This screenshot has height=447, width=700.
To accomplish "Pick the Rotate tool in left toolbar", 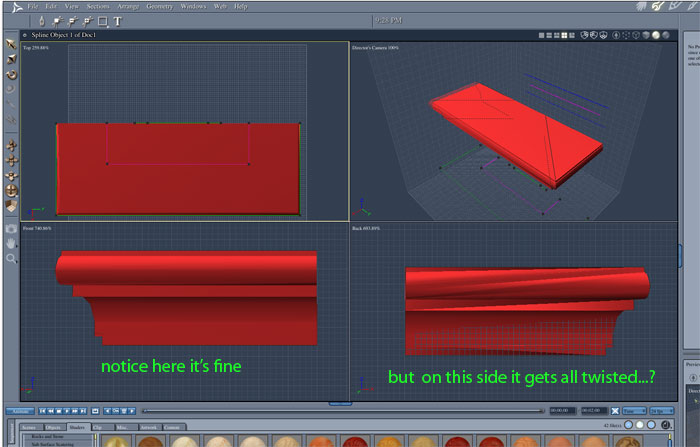I will 11,75.
